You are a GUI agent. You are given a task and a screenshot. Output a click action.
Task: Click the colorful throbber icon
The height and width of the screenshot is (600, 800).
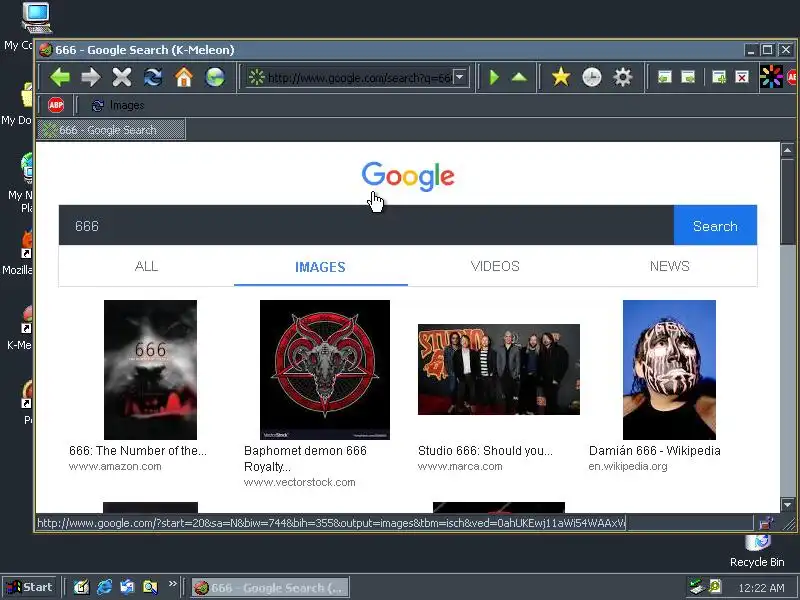(x=771, y=77)
